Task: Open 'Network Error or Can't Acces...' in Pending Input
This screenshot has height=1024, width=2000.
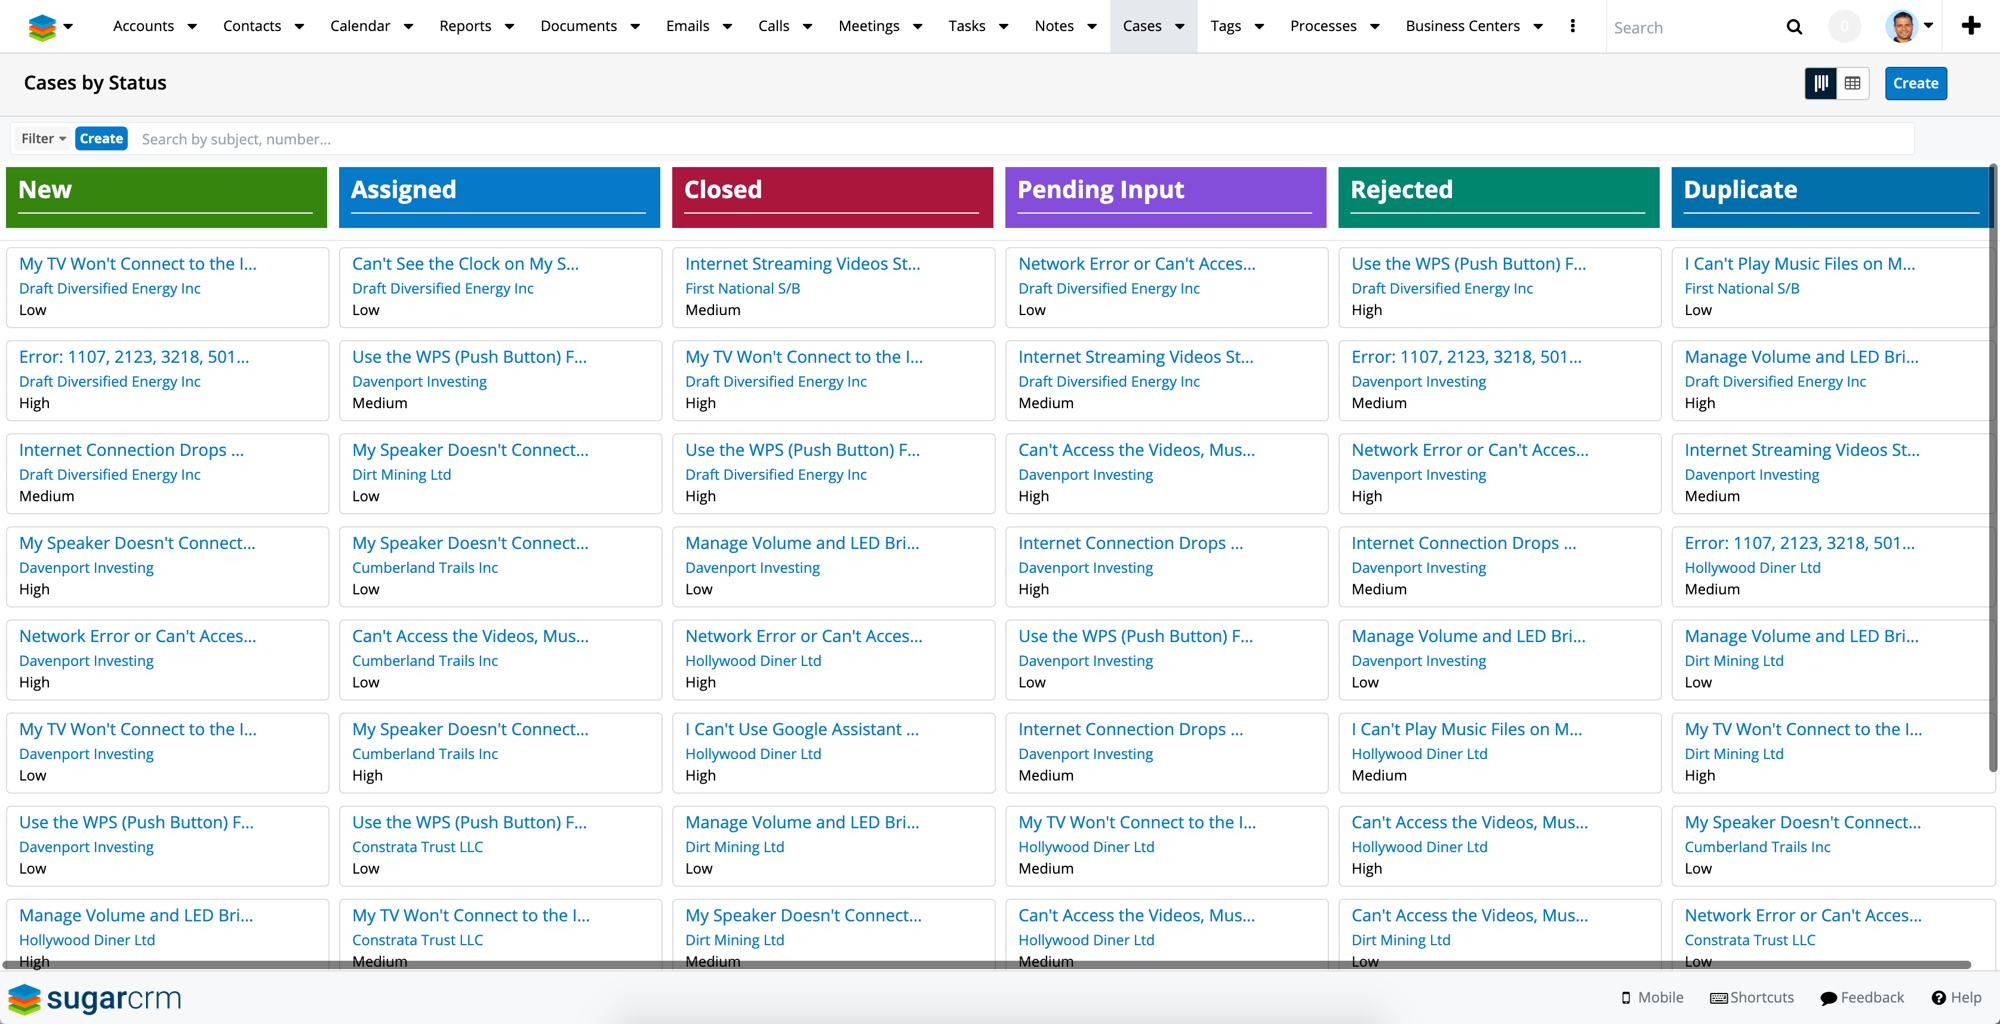Action: (1136, 264)
